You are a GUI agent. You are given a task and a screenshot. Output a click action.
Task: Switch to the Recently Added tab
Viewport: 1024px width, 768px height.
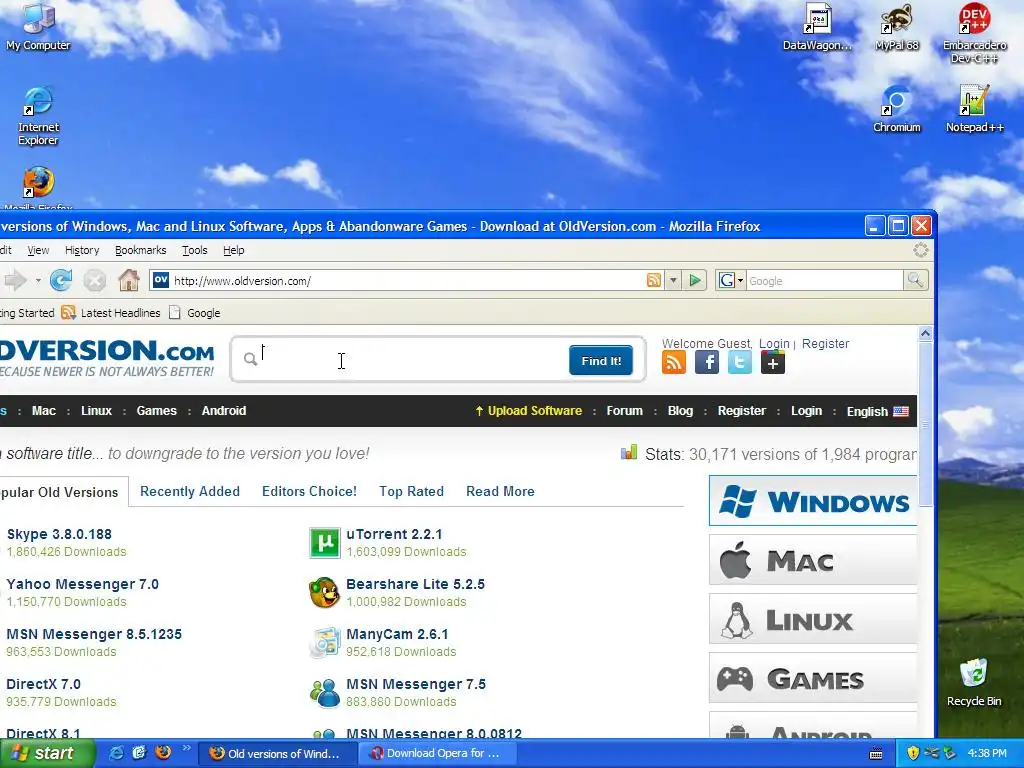tap(189, 491)
